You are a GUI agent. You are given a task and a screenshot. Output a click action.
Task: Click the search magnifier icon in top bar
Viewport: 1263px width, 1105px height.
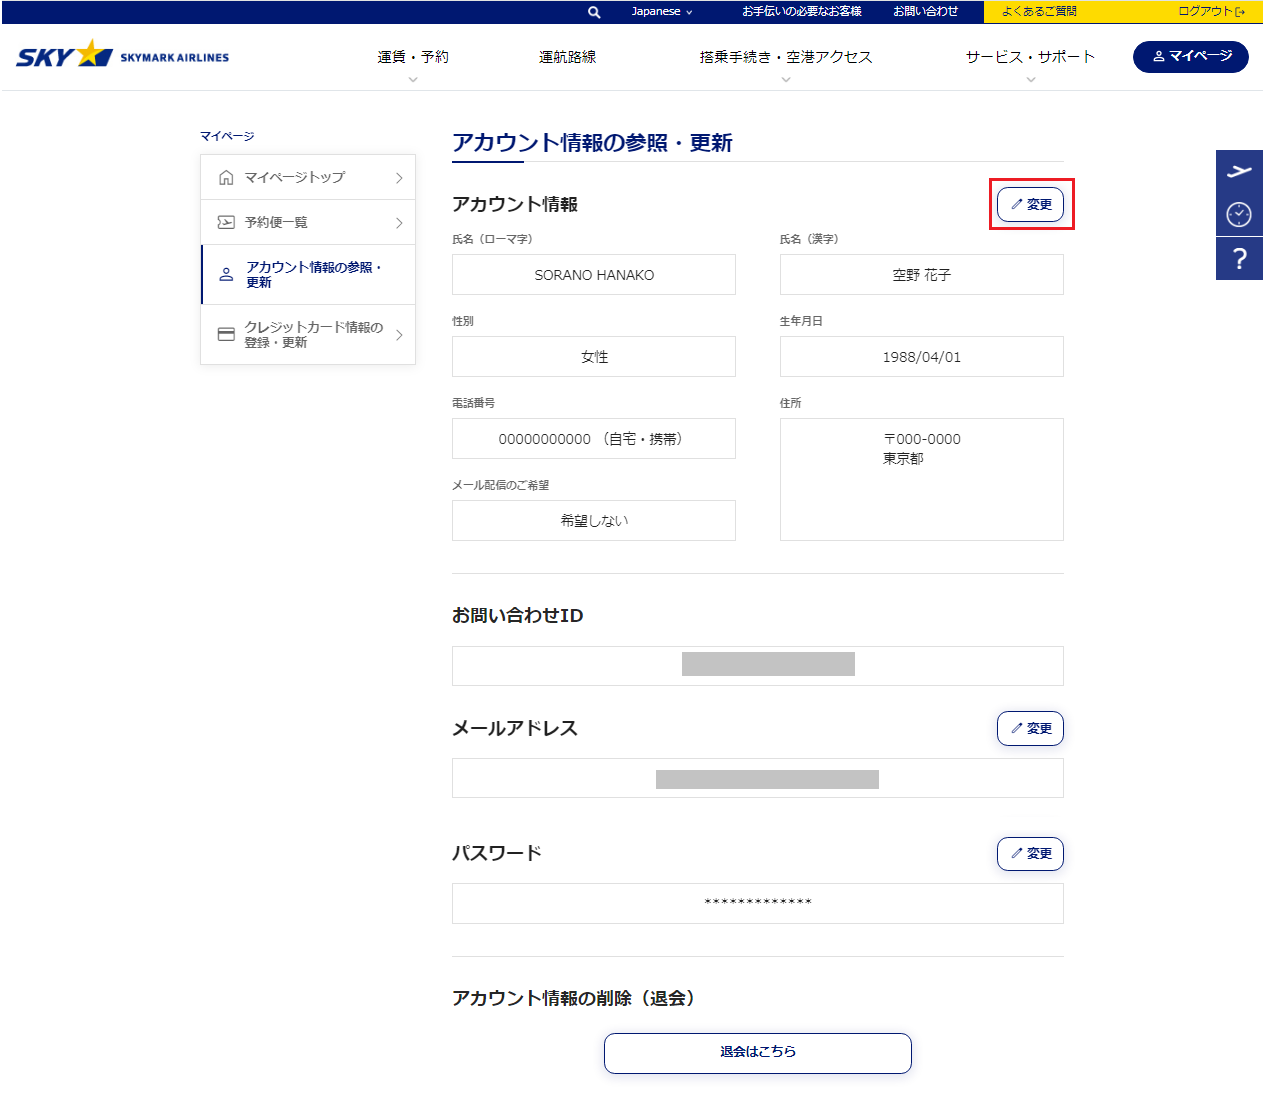click(594, 12)
